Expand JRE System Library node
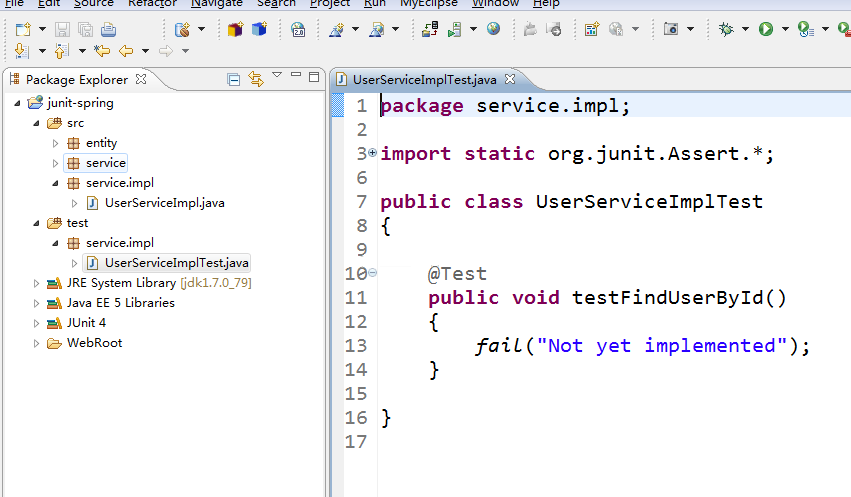The width and height of the screenshot is (851, 497). click(36, 283)
